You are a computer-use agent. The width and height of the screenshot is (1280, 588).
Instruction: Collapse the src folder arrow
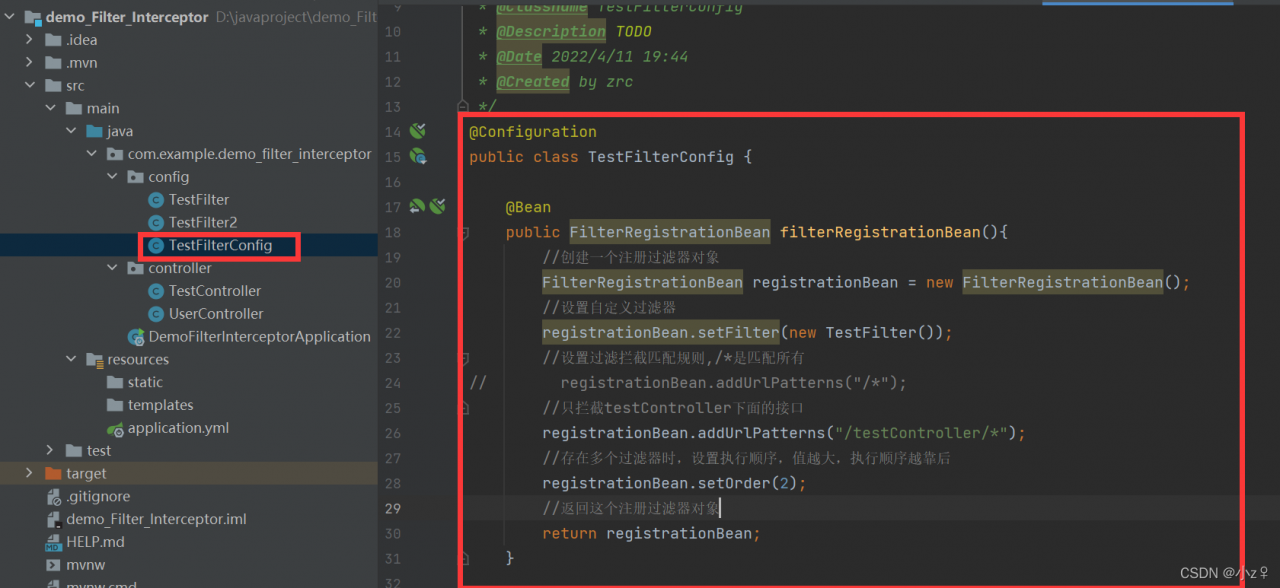point(30,86)
